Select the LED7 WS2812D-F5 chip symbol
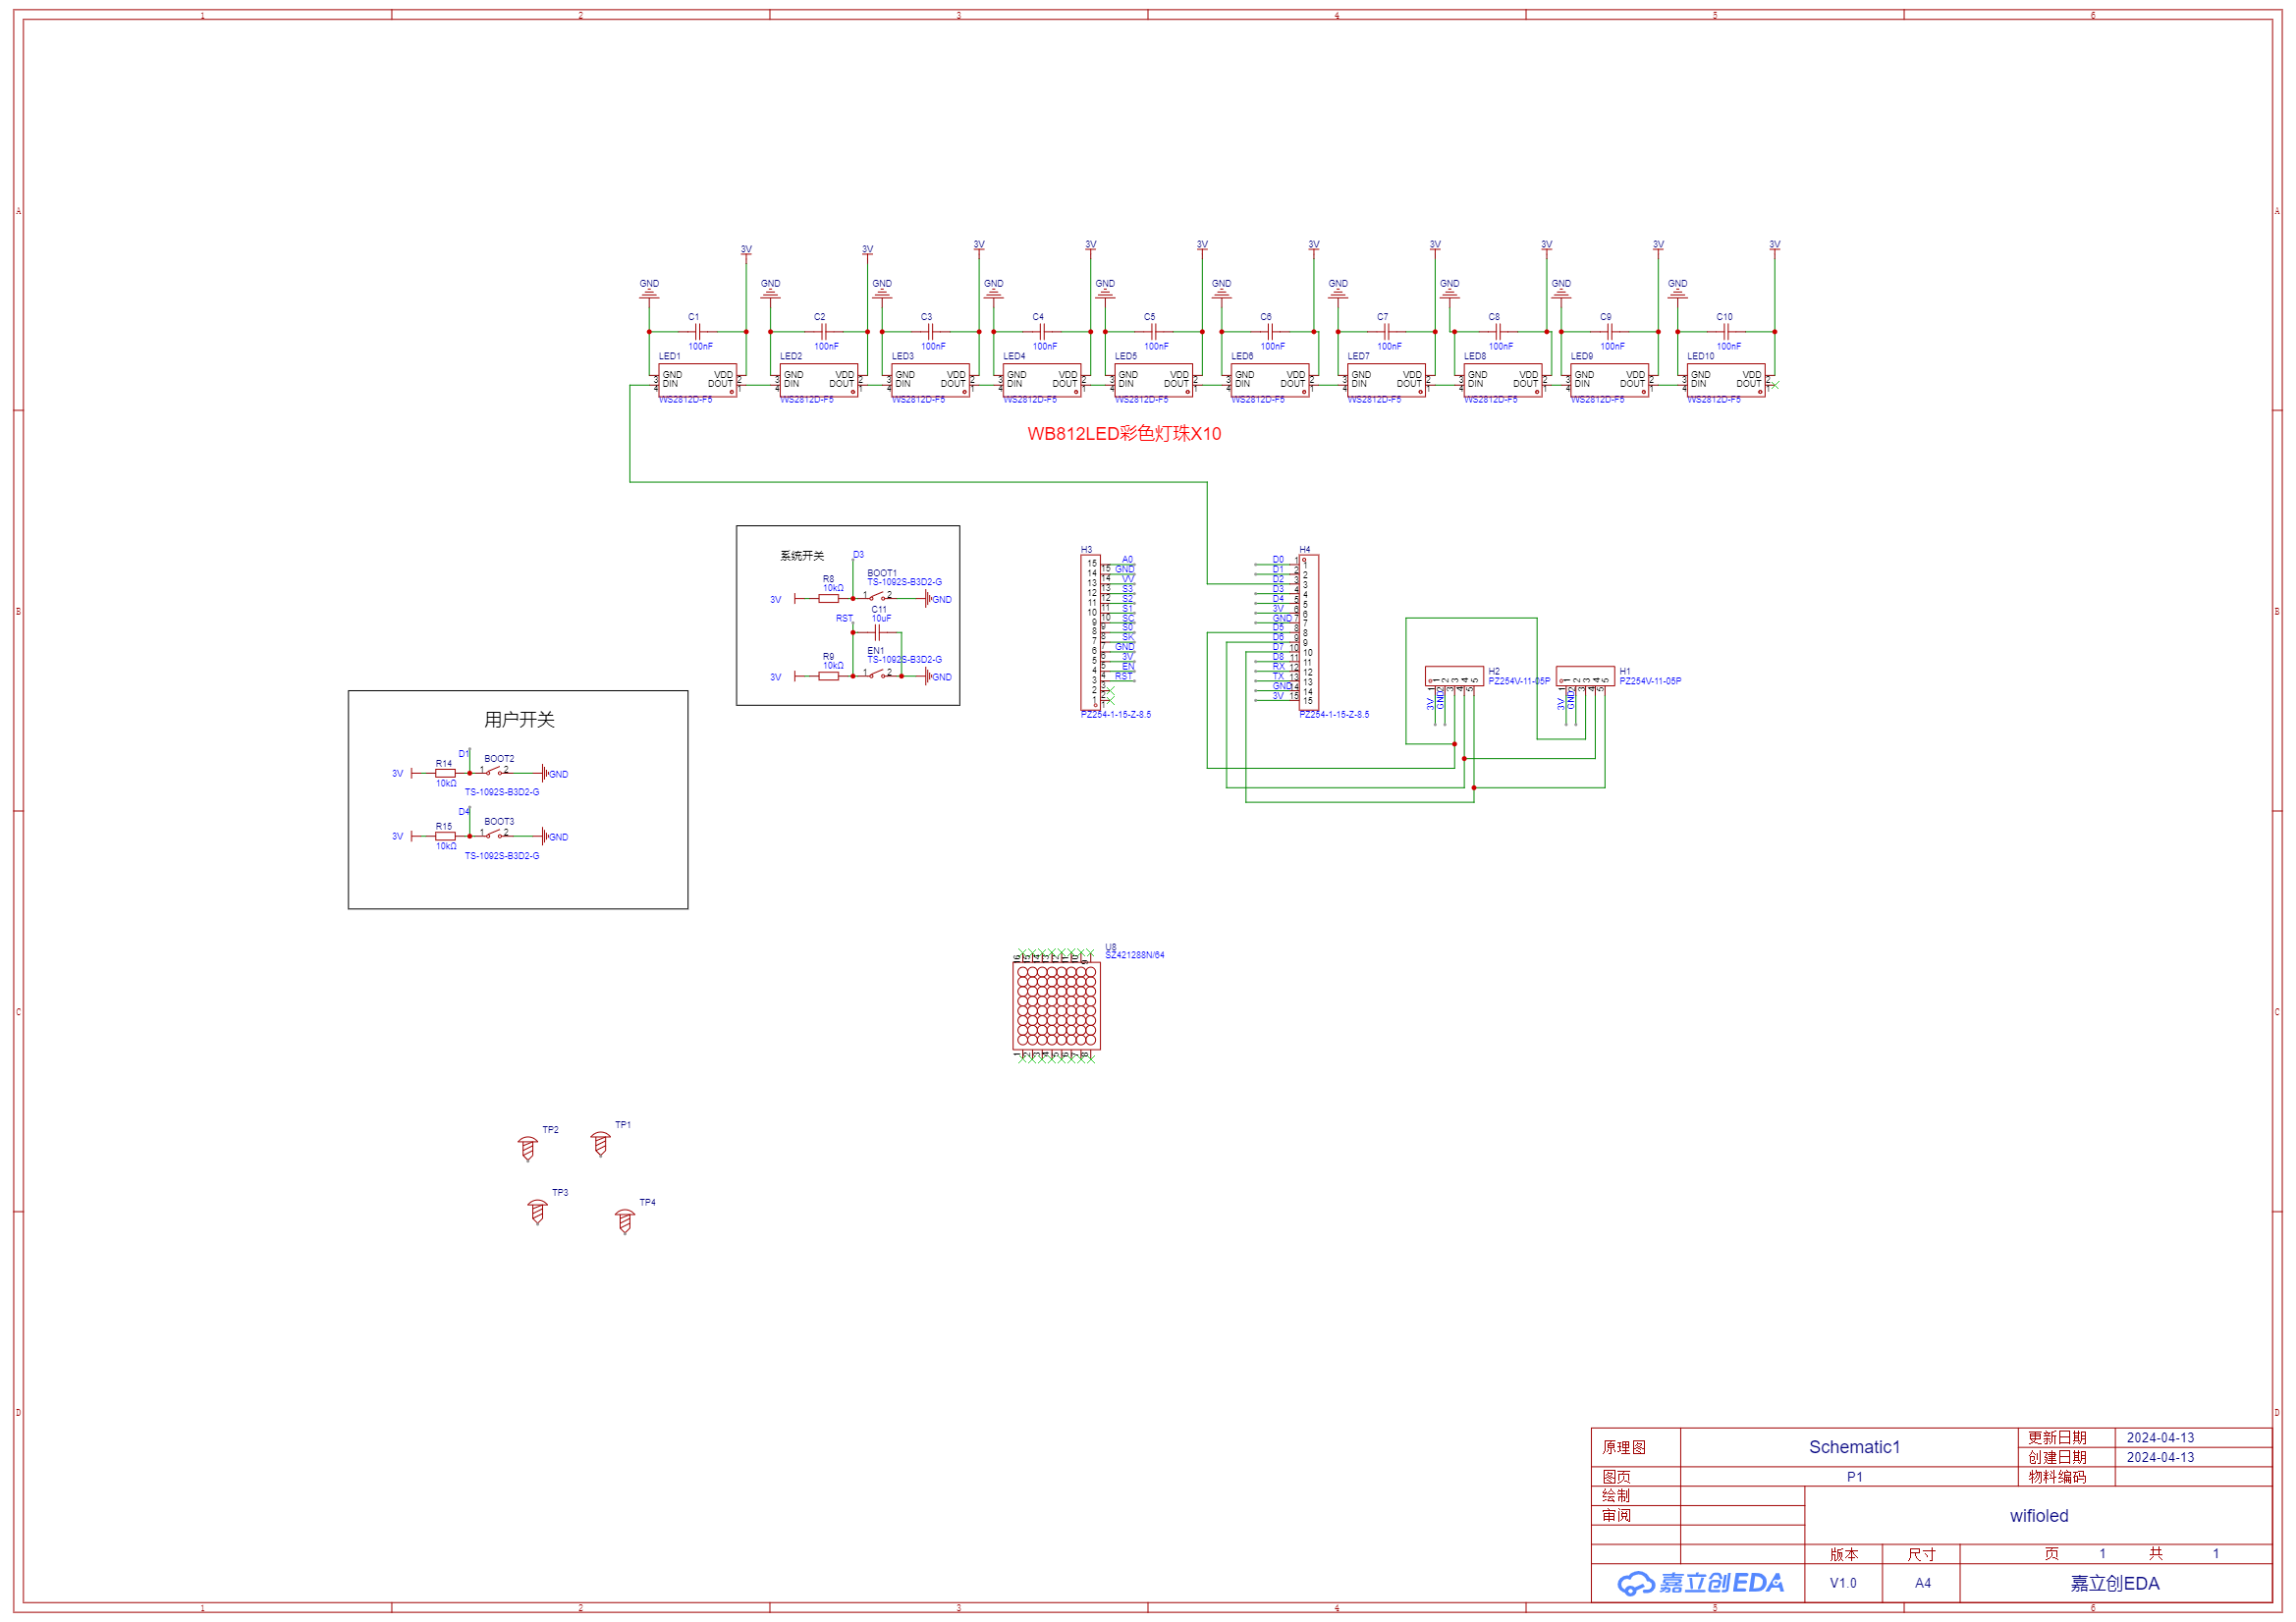 (1386, 380)
